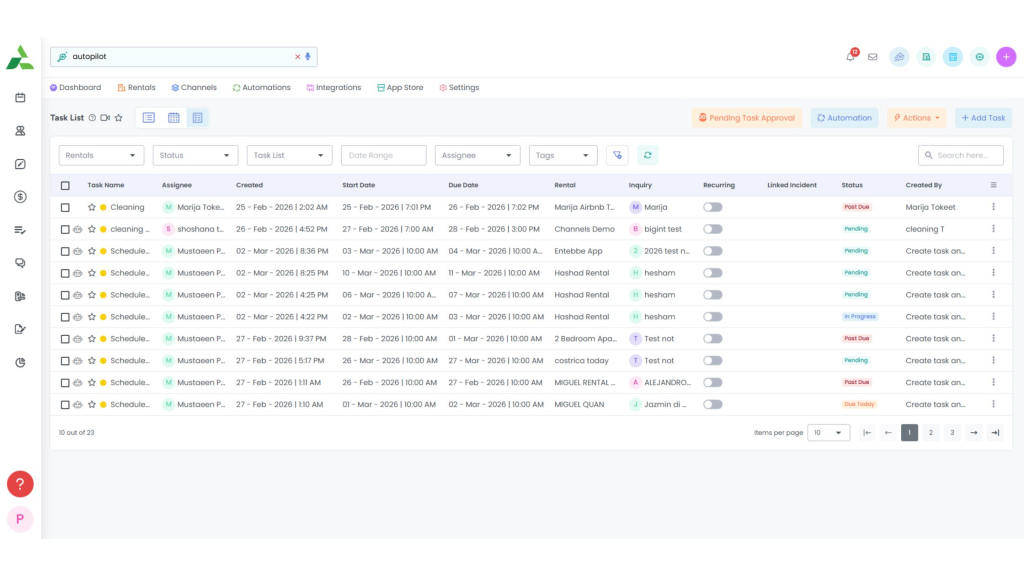Open the compass edit sidebar icon

(x=20, y=164)
